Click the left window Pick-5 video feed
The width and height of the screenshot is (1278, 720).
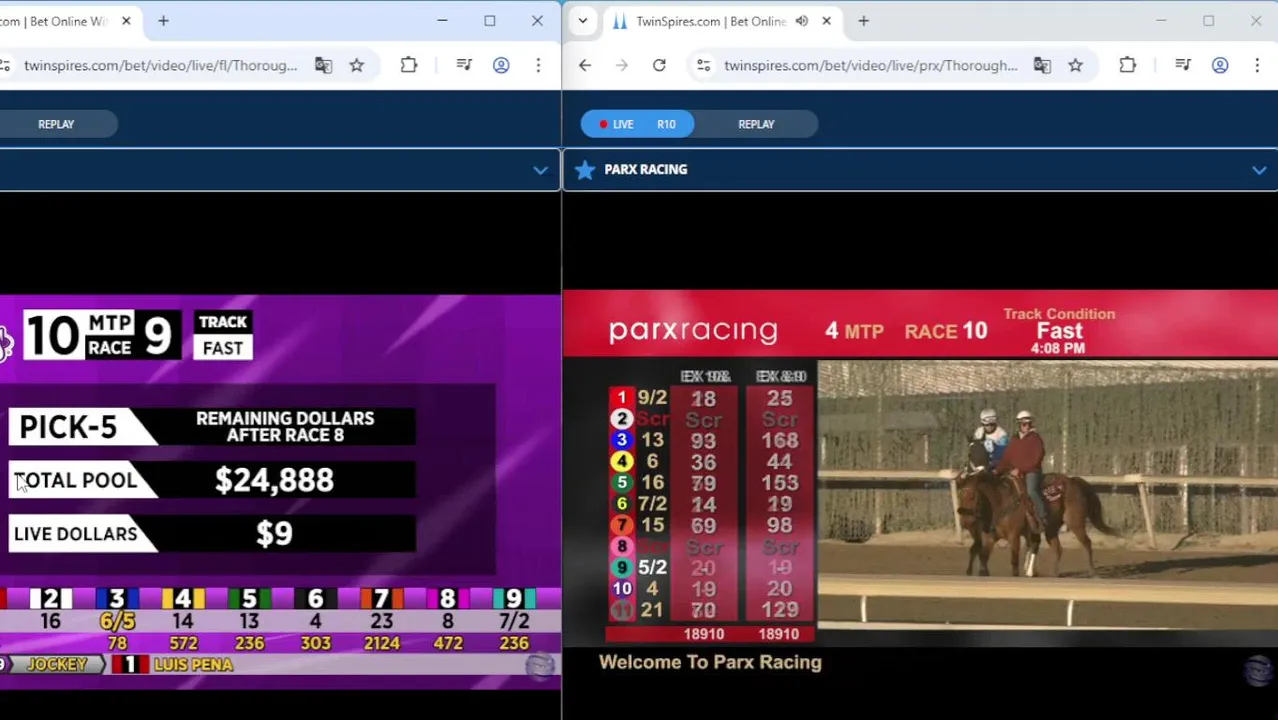tap(280, 491)
